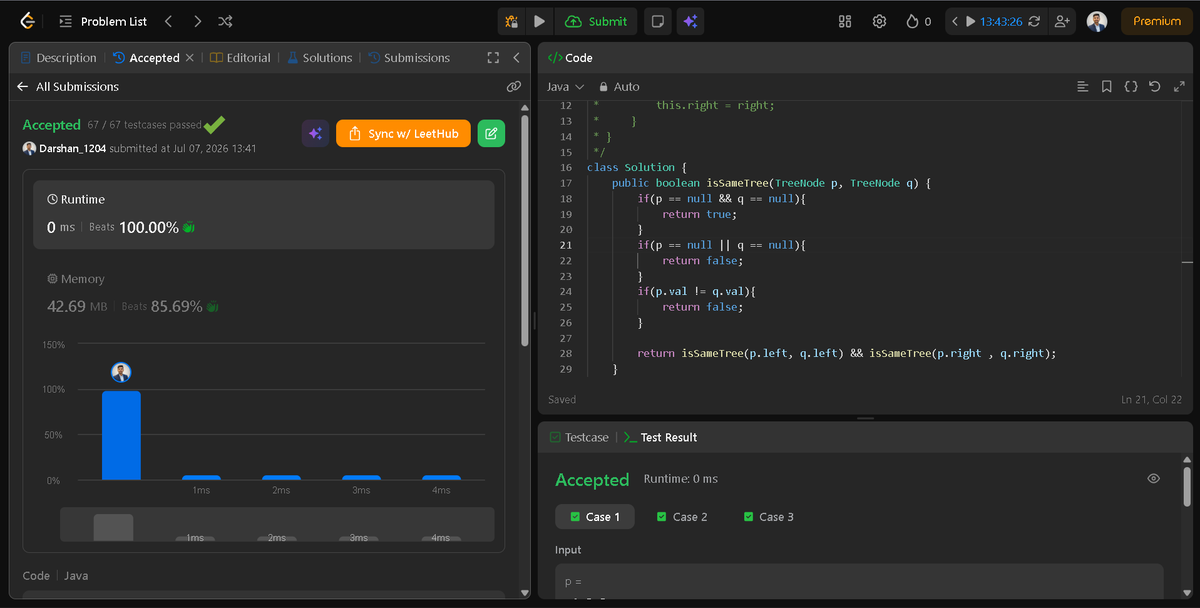Start the debugger icon beside Run
The height and width of the screenshot is (608, 1200).
click(512, 21)
